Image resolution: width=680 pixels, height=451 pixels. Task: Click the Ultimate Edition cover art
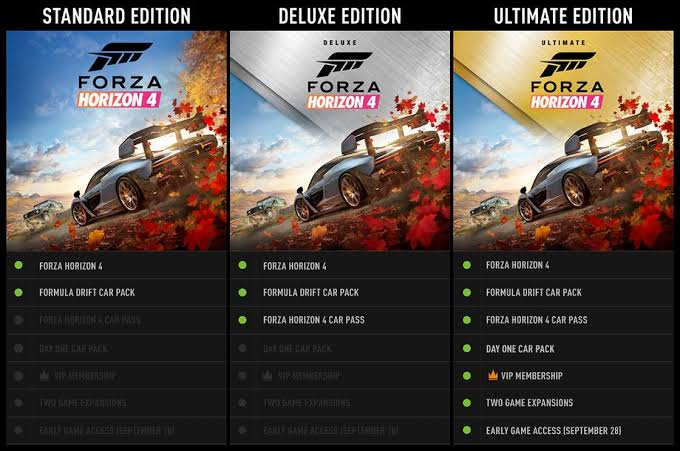563,141
